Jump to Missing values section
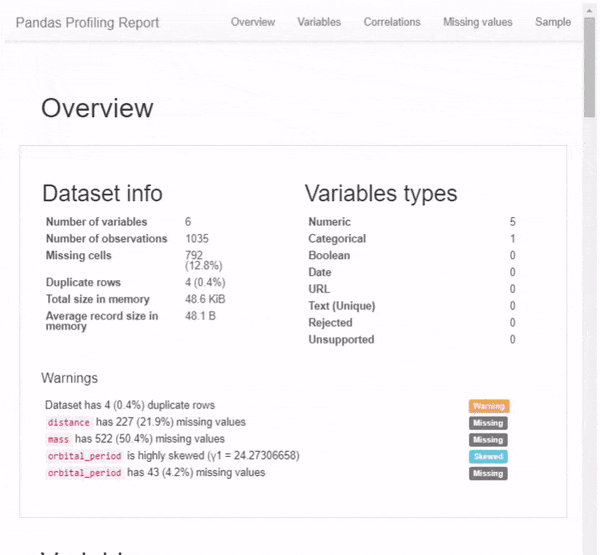The height and width of the screenshot is (555, 600). (478, 22)
